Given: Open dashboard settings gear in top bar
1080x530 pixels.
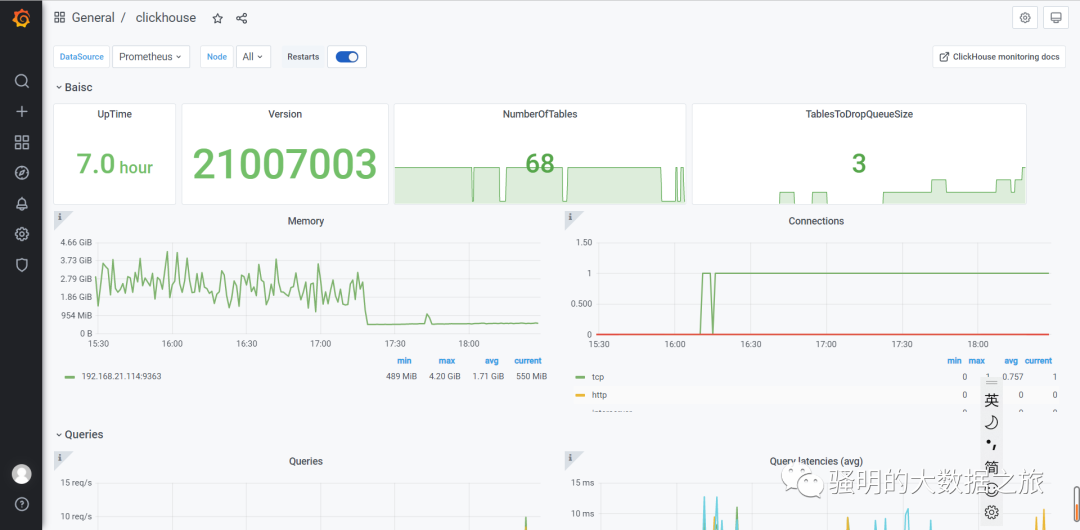Looking at the screenshot, I should tap(1025, 18).
